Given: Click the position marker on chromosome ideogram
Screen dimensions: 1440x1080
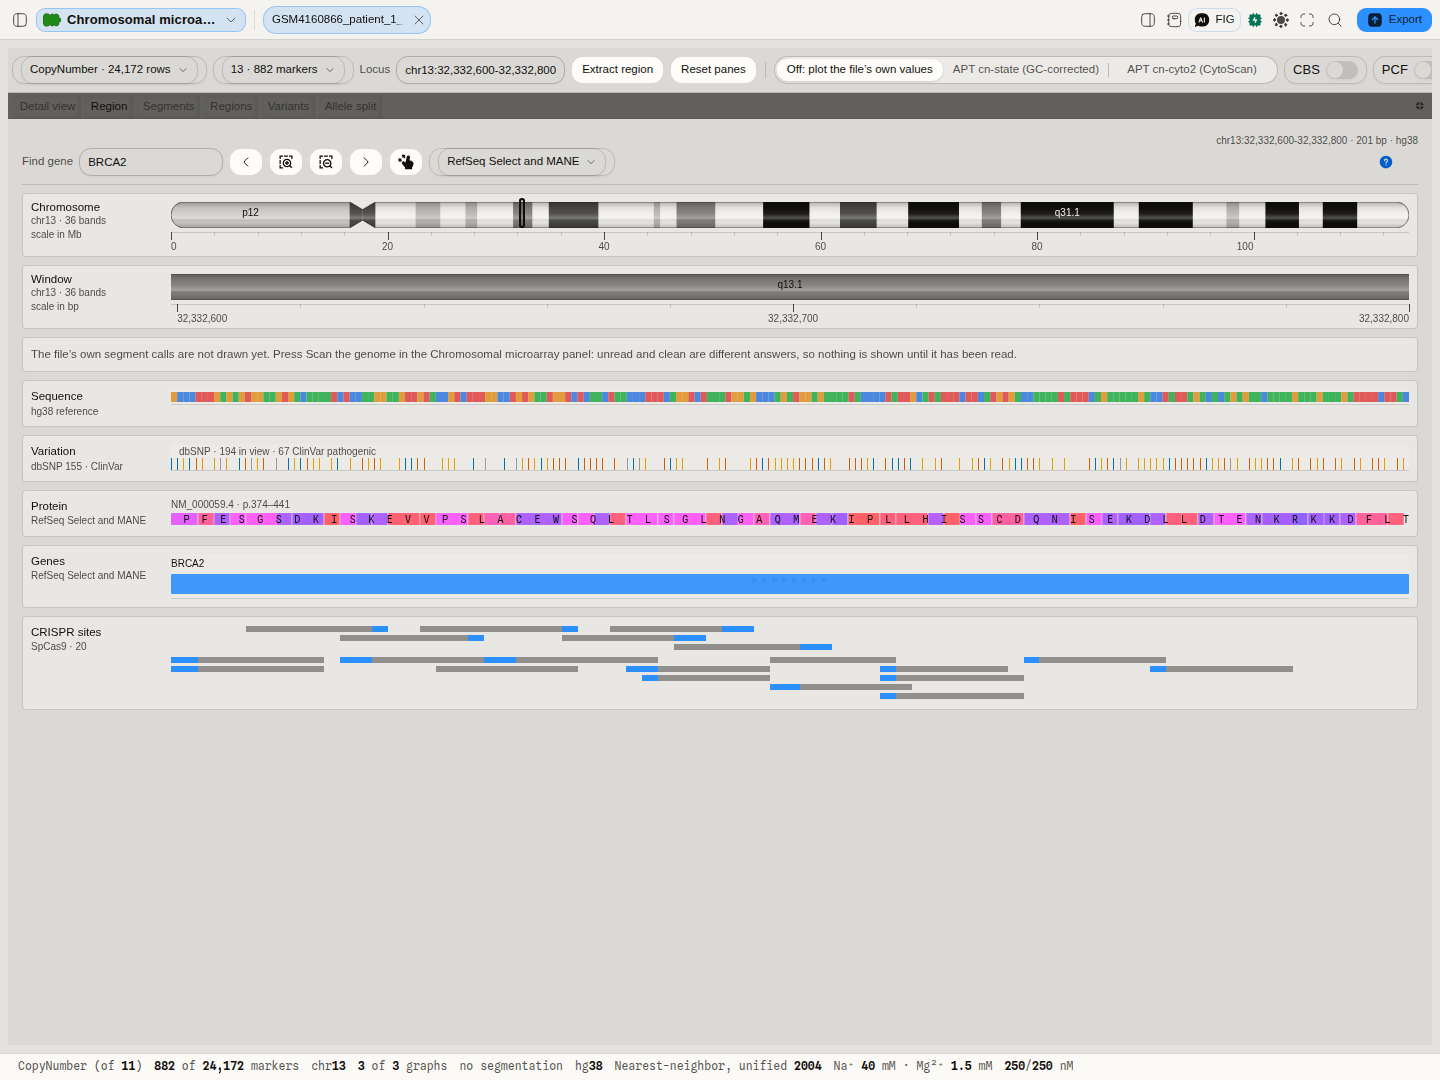Looking at the screenshot, I should tap(522, 213).
